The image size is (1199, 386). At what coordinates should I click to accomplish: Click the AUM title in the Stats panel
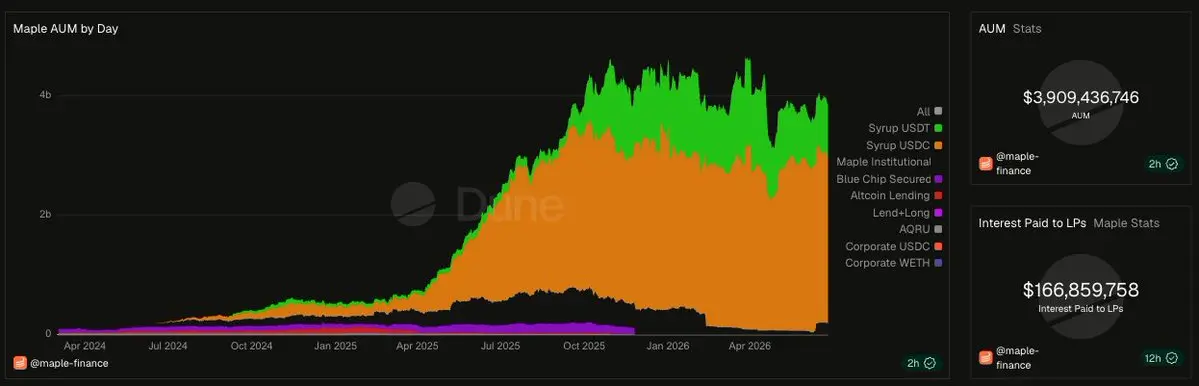click(993, 28)
